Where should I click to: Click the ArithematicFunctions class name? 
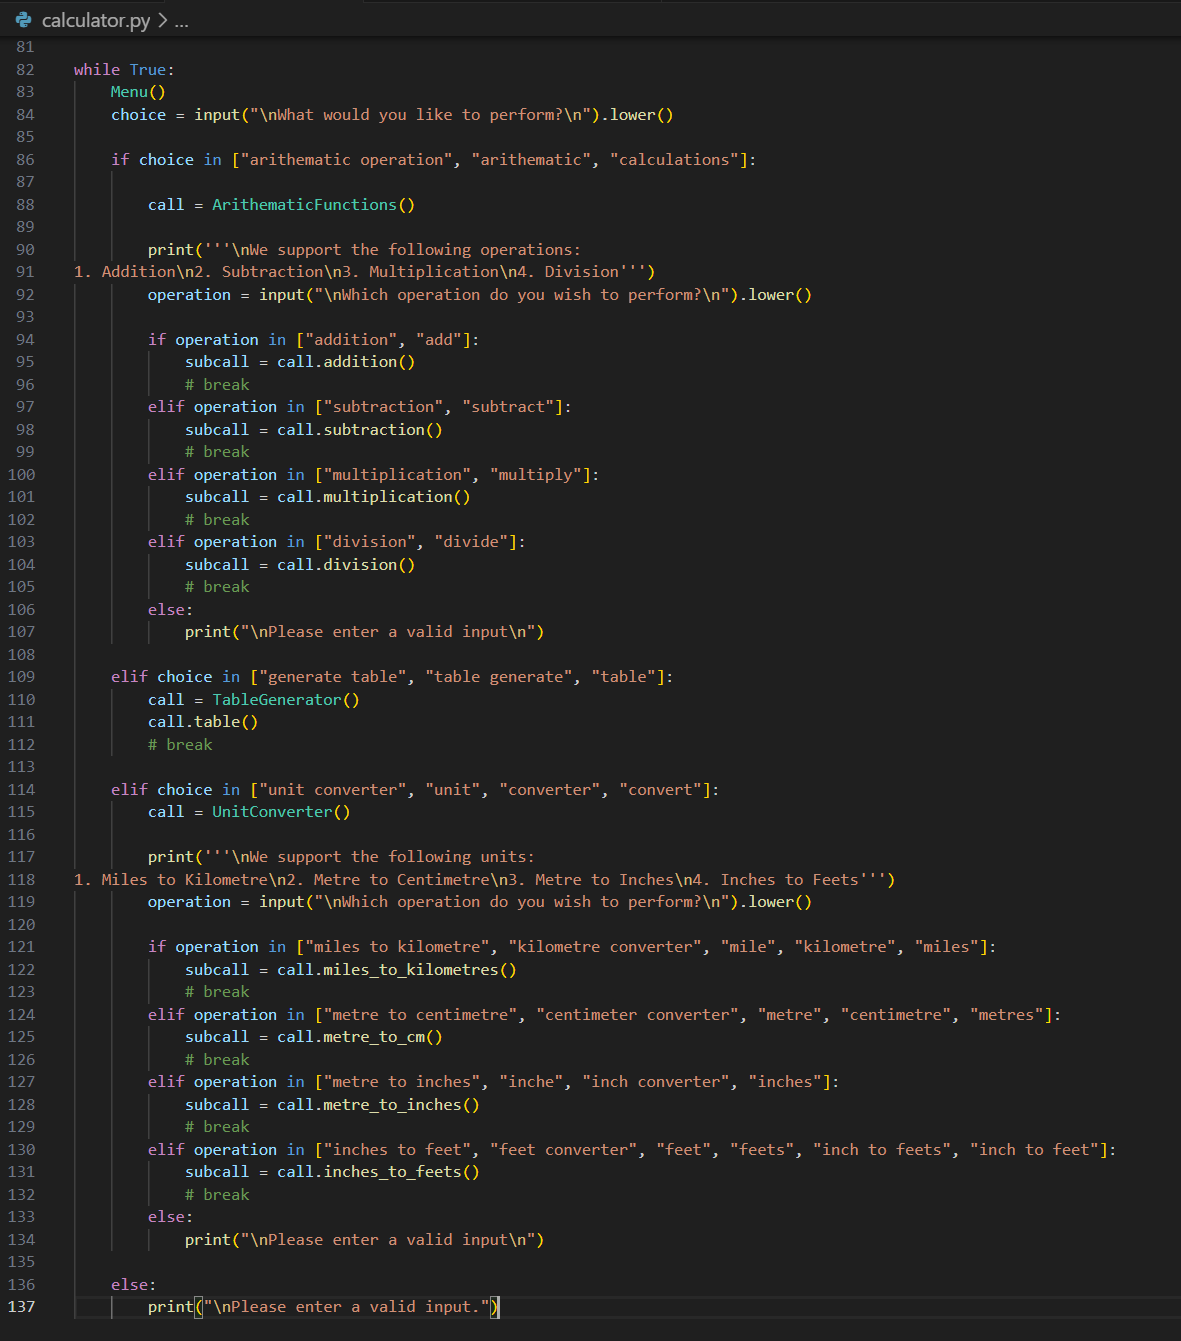304,205
